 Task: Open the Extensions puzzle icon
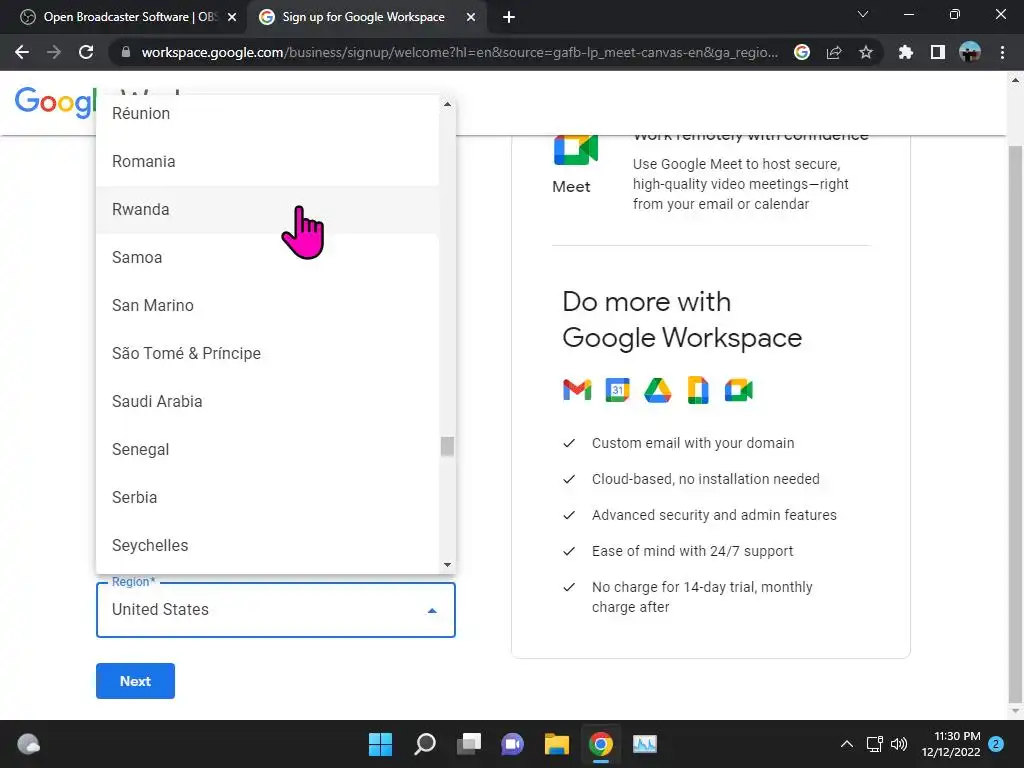pyautogui.click(x=906, y=52)
